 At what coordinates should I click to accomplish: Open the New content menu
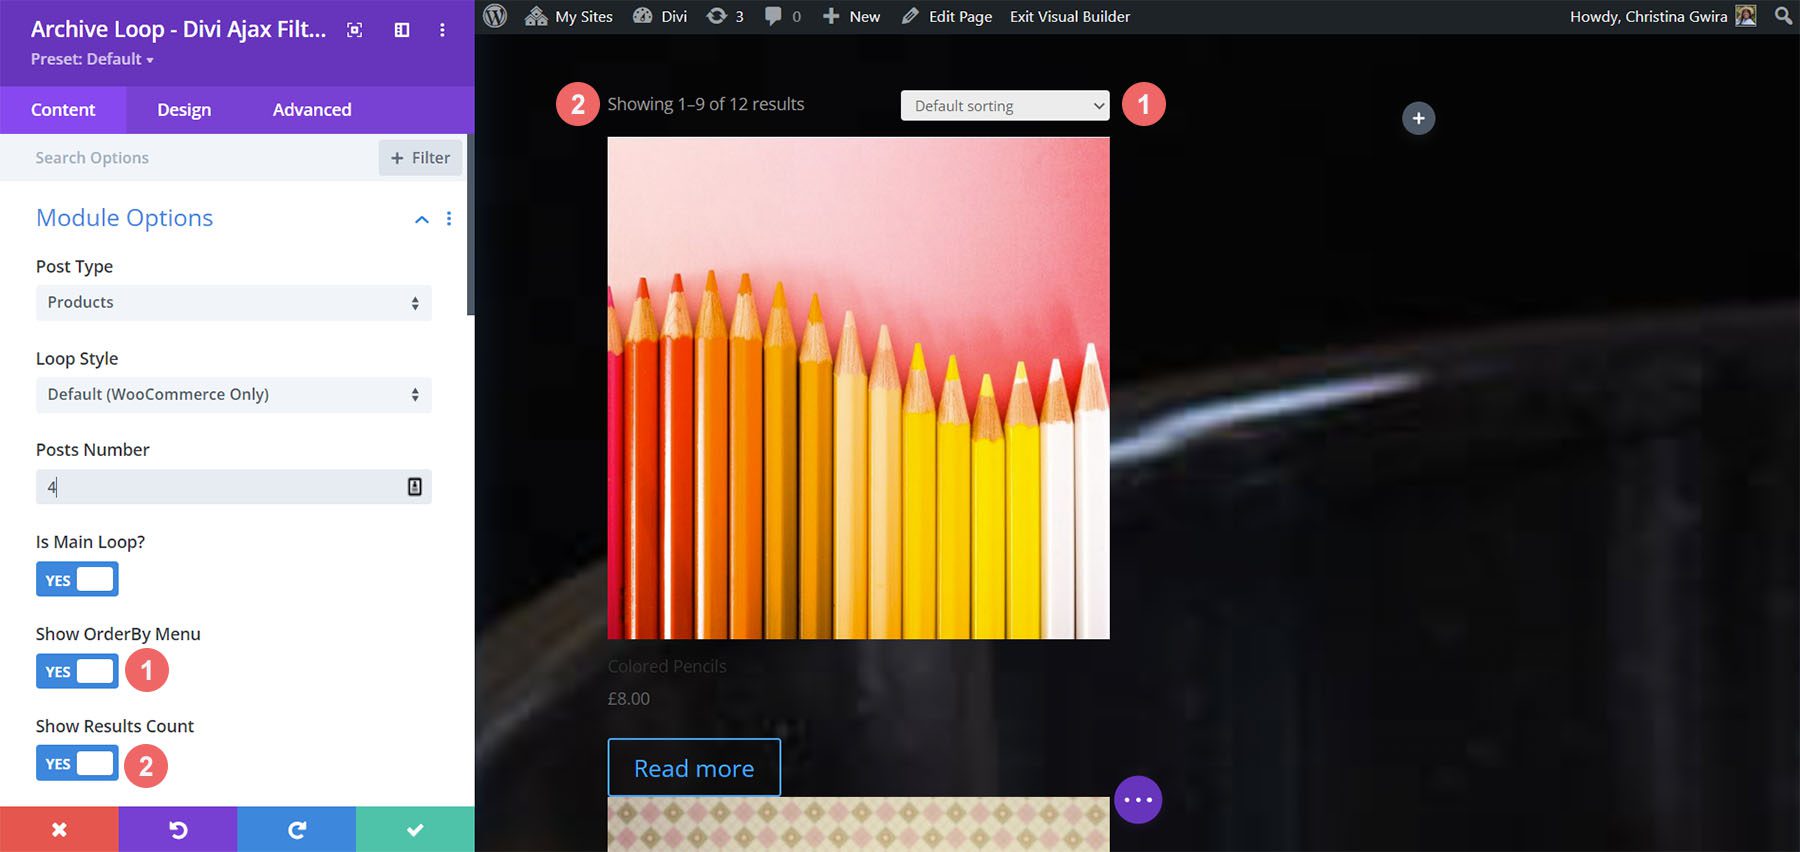coord(851,16)
